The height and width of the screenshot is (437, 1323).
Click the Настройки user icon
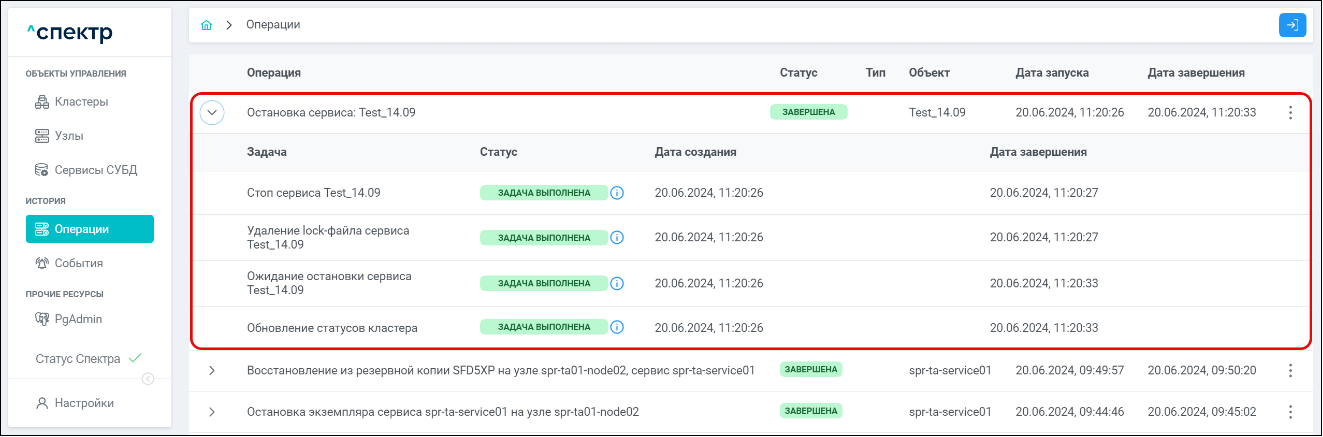point(42,403)
